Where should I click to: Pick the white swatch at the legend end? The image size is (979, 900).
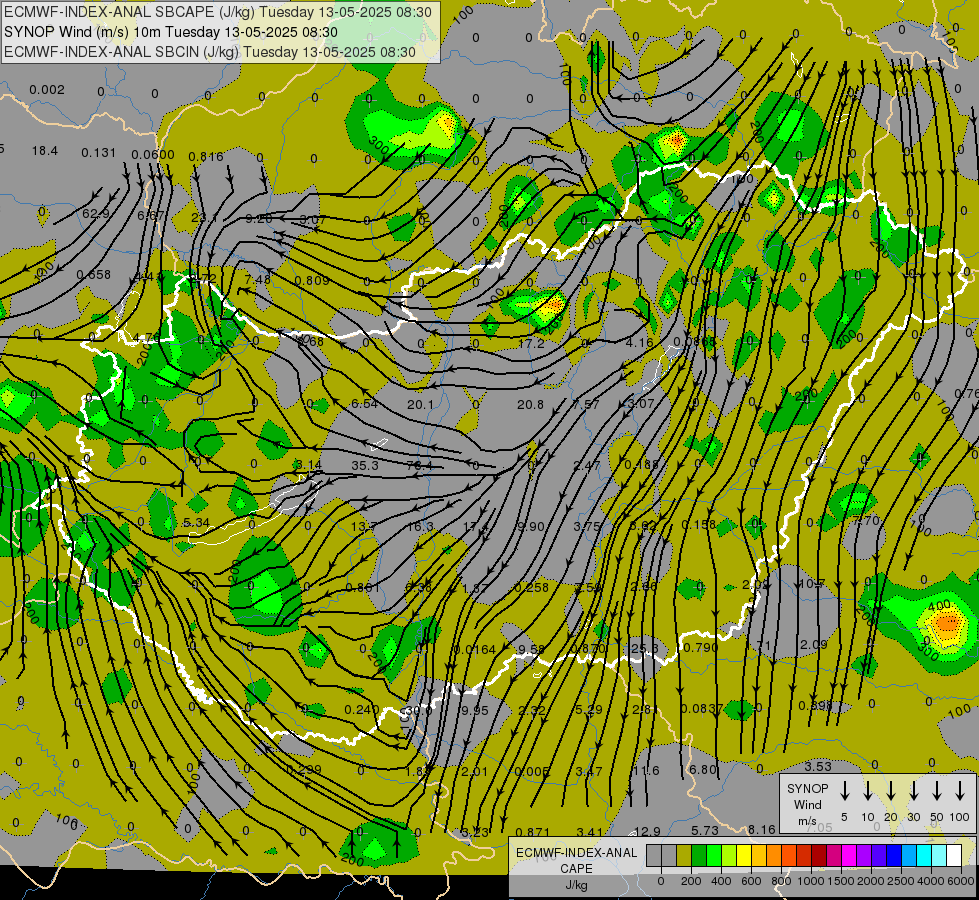pyautogui.click(x=954, y=856)
